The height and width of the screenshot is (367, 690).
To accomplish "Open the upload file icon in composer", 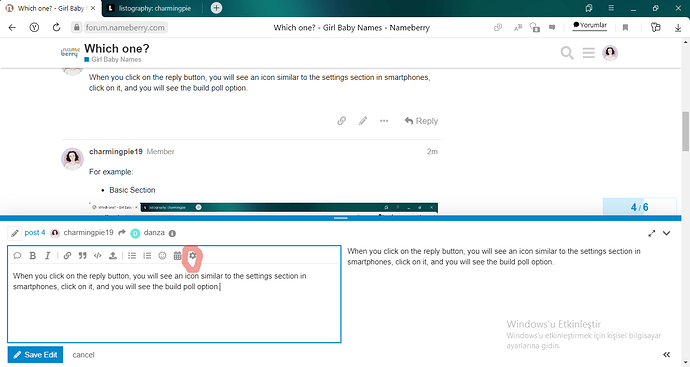I will [113, 256].
